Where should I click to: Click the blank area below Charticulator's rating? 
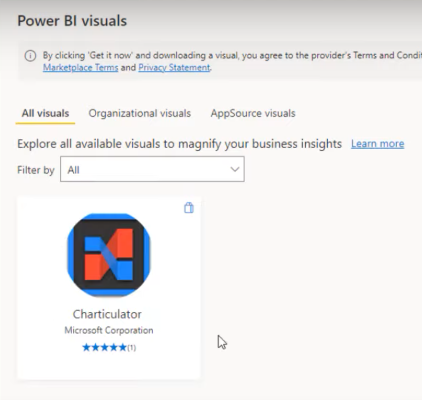109,366
